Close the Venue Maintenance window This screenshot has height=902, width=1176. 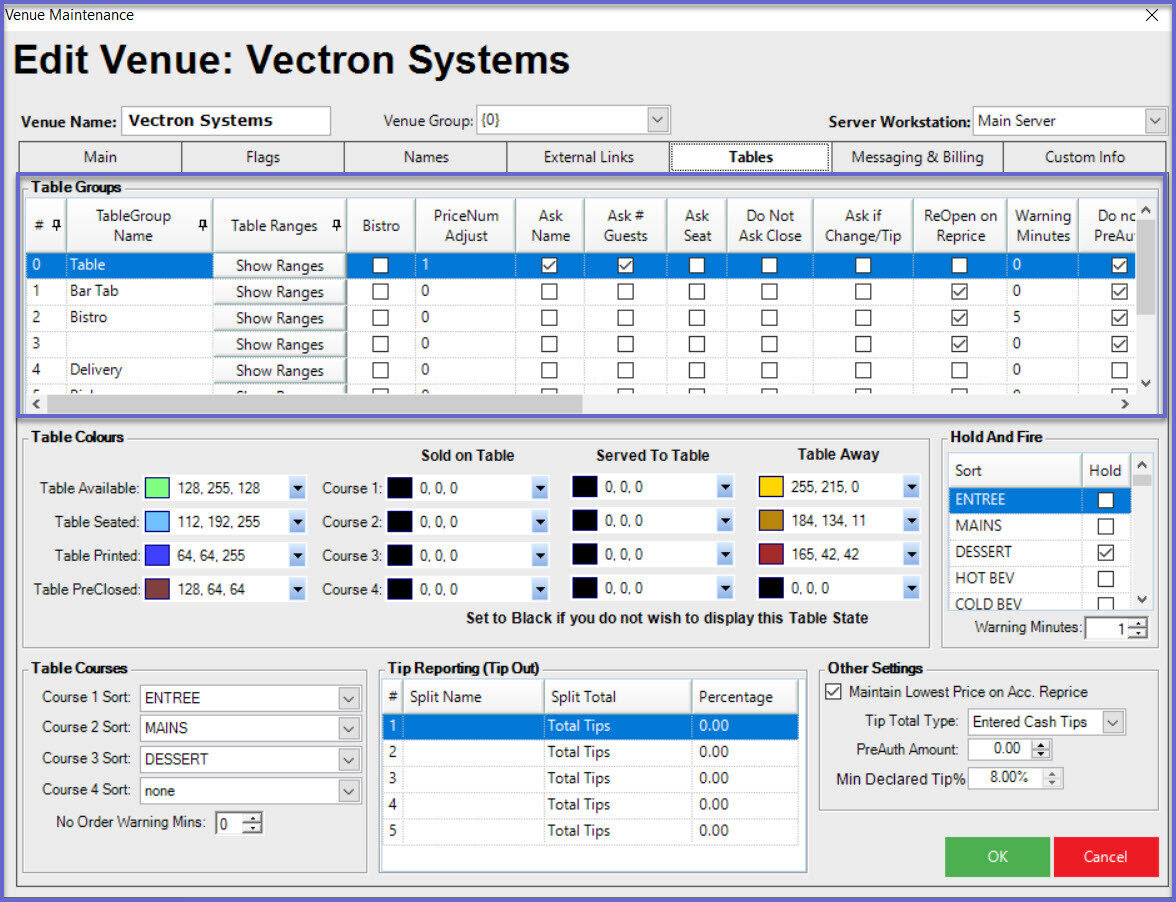pos(1152,15)
